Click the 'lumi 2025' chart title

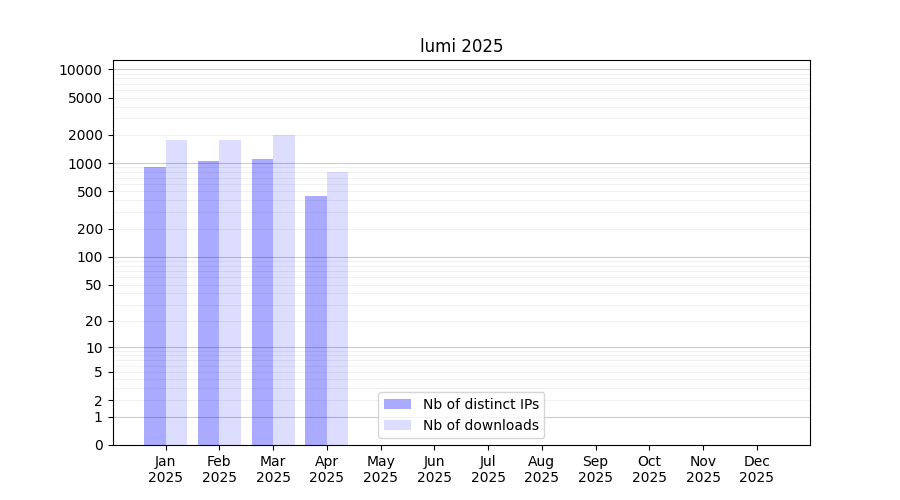click(461, 46)
